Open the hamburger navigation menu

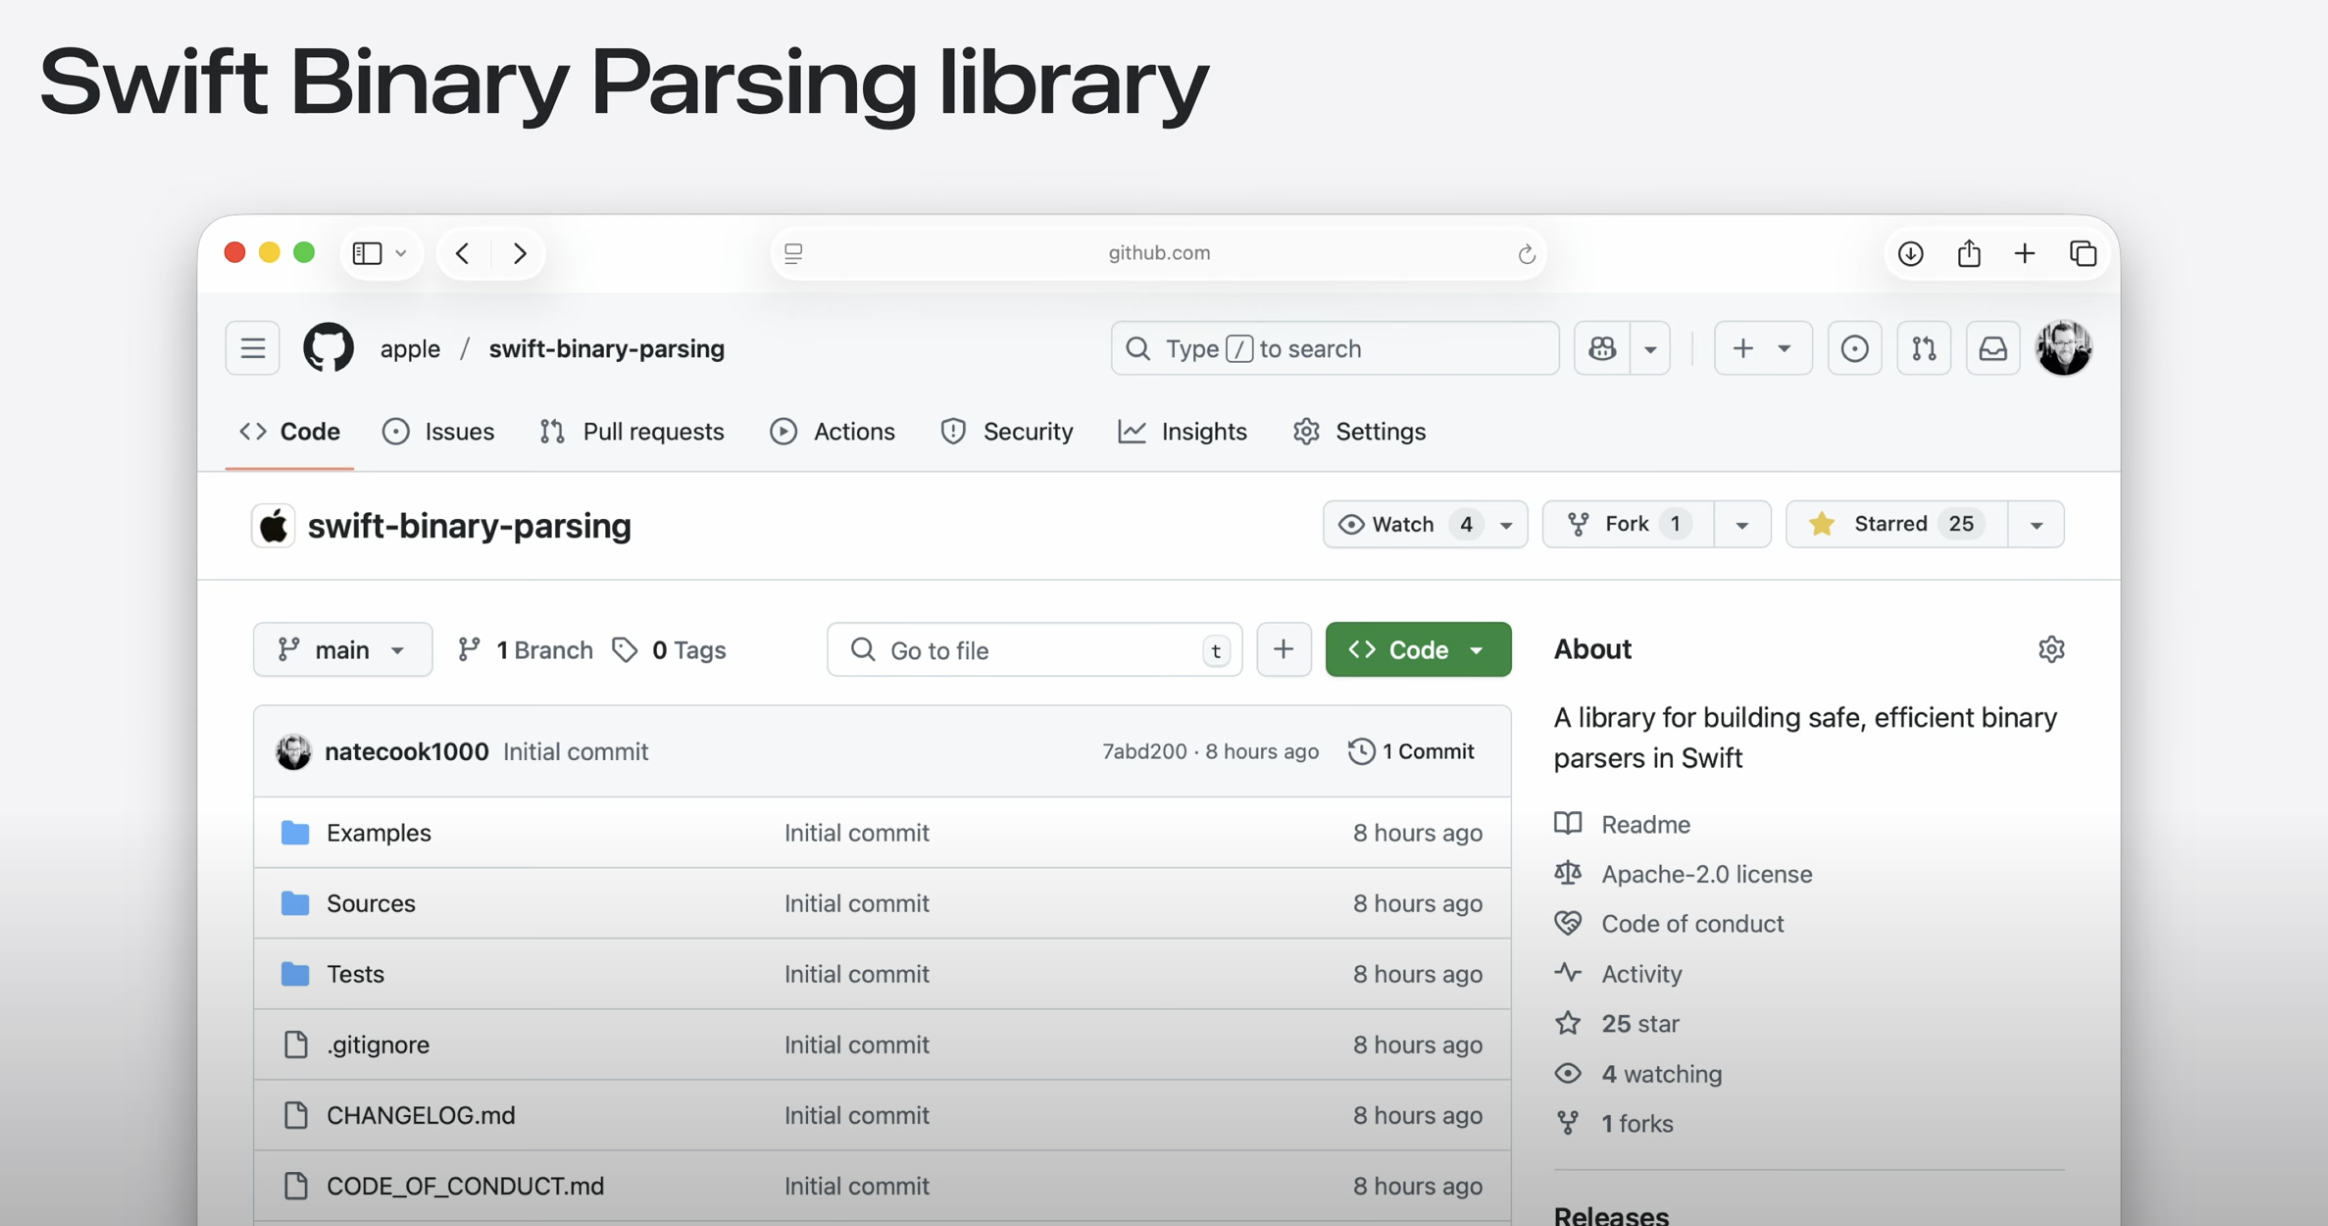click(x=252, y=348)
